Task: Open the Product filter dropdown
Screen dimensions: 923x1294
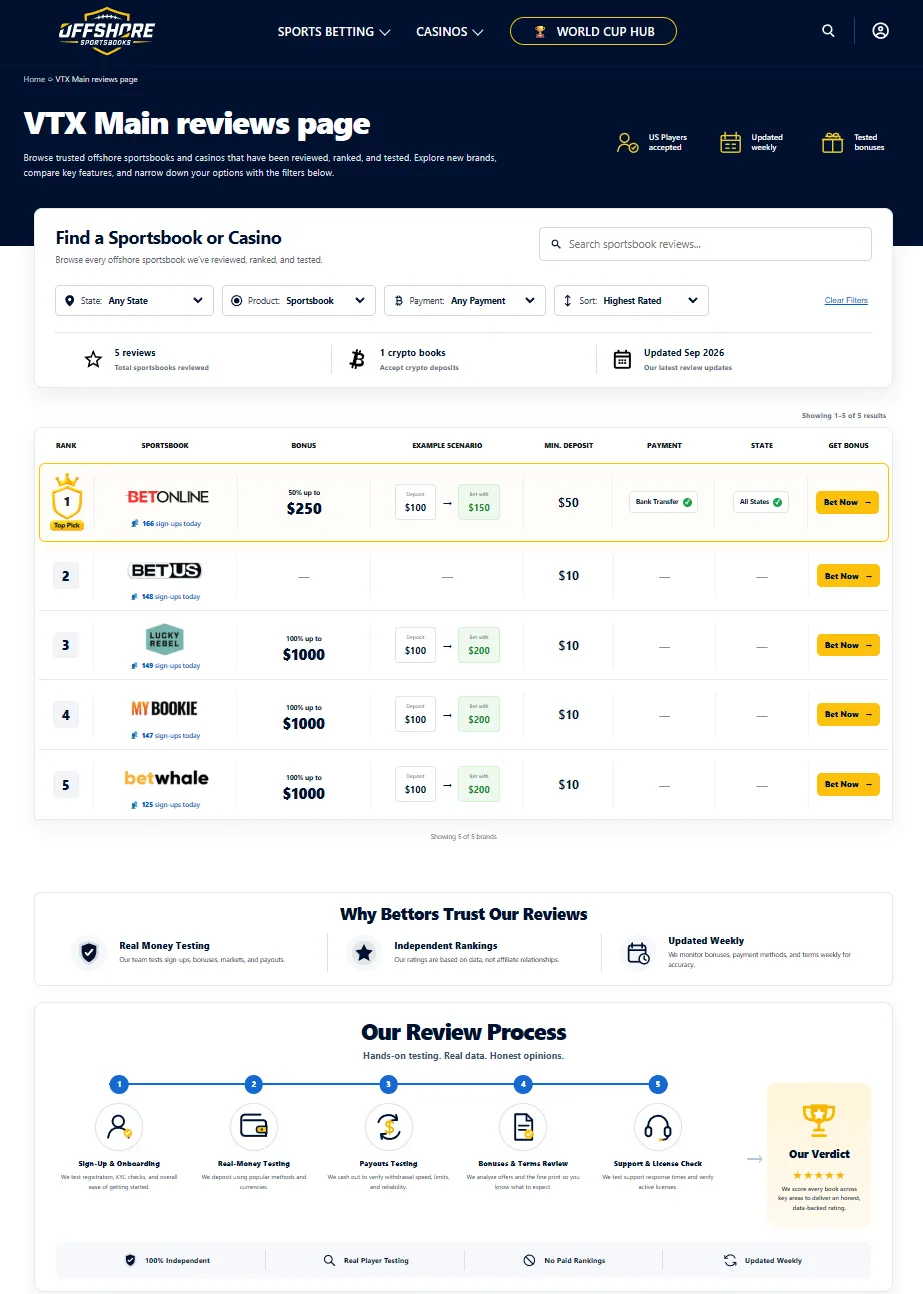Action: pyautogui.click(x=298, y=300)
